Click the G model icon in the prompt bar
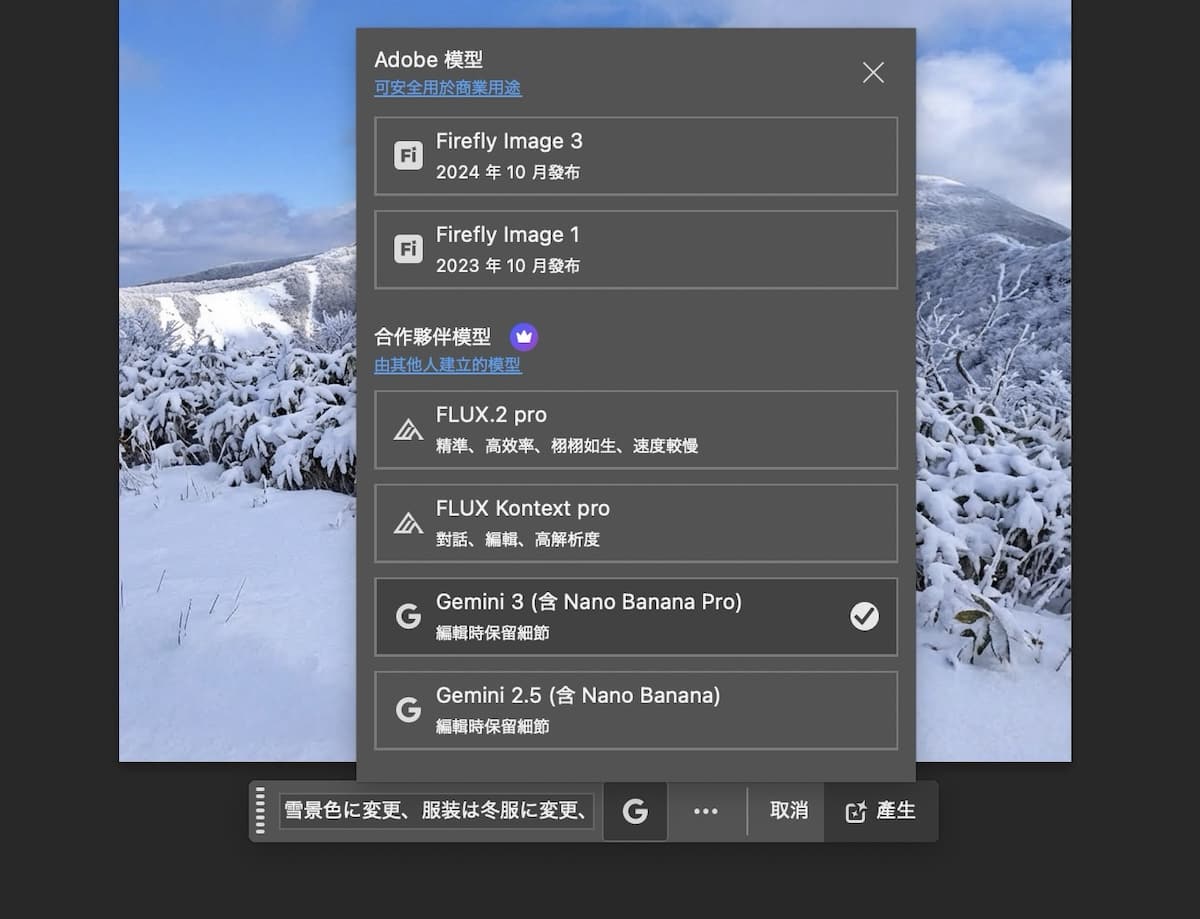This screenshot has height=919, width=1200. click(x=635, y=811)
